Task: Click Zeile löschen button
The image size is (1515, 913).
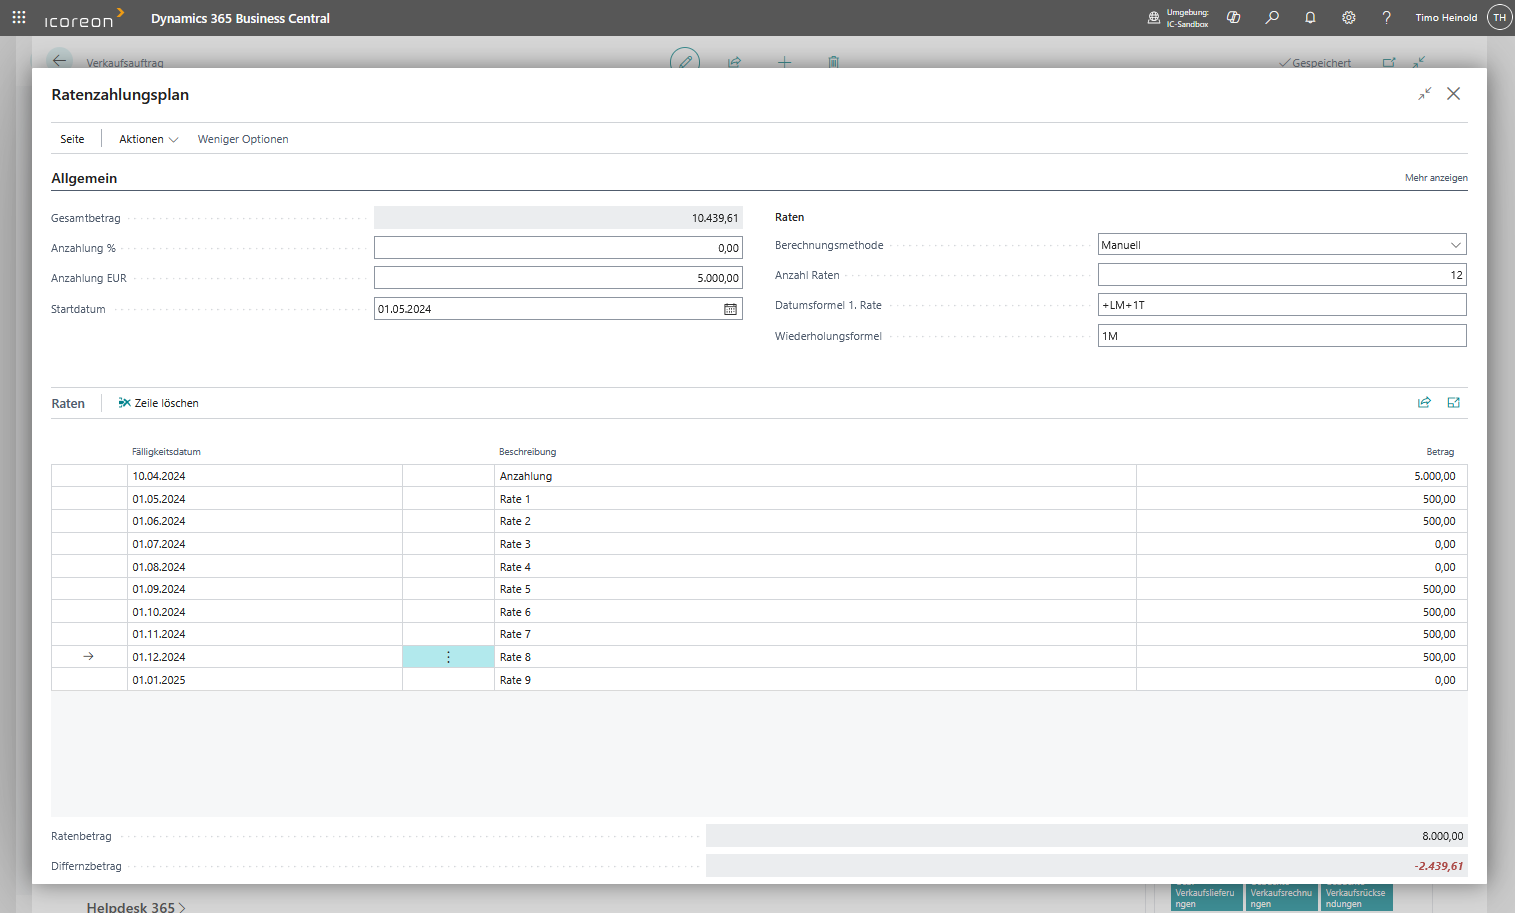Action: coord(158,403)
